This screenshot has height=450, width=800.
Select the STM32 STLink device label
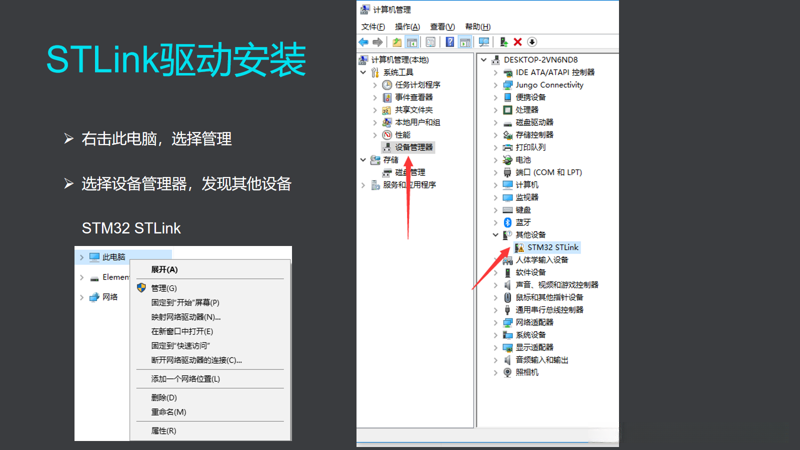pos(553,247)
